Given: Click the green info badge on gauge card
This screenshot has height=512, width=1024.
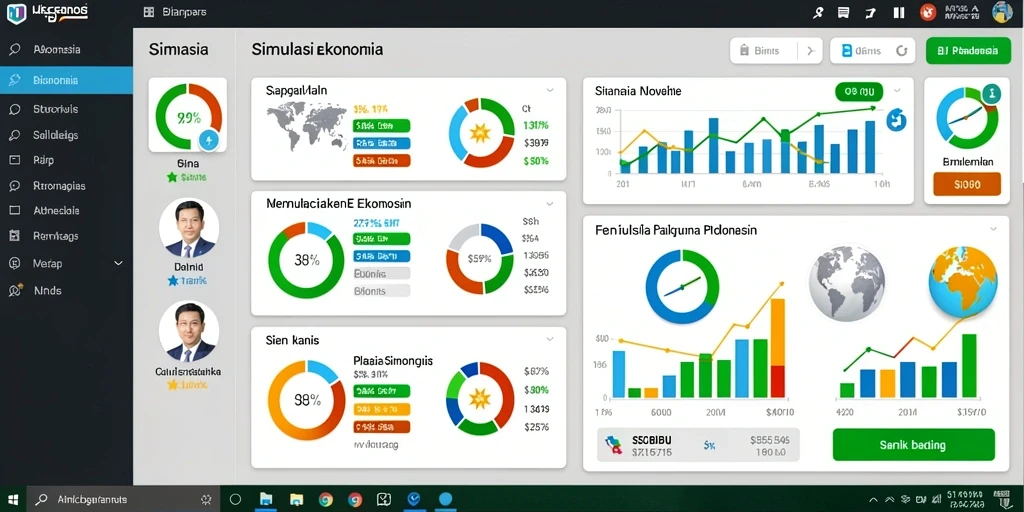Looking at the screenshot, I should [x=991, y=93].
